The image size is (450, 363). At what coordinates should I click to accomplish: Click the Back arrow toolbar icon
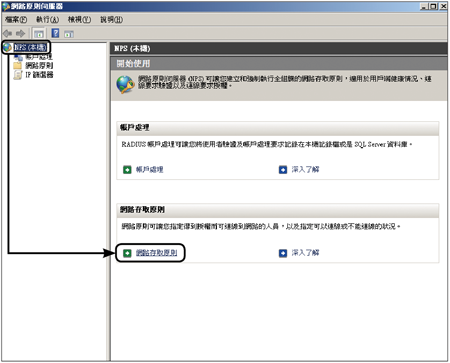tap(8, 34)
